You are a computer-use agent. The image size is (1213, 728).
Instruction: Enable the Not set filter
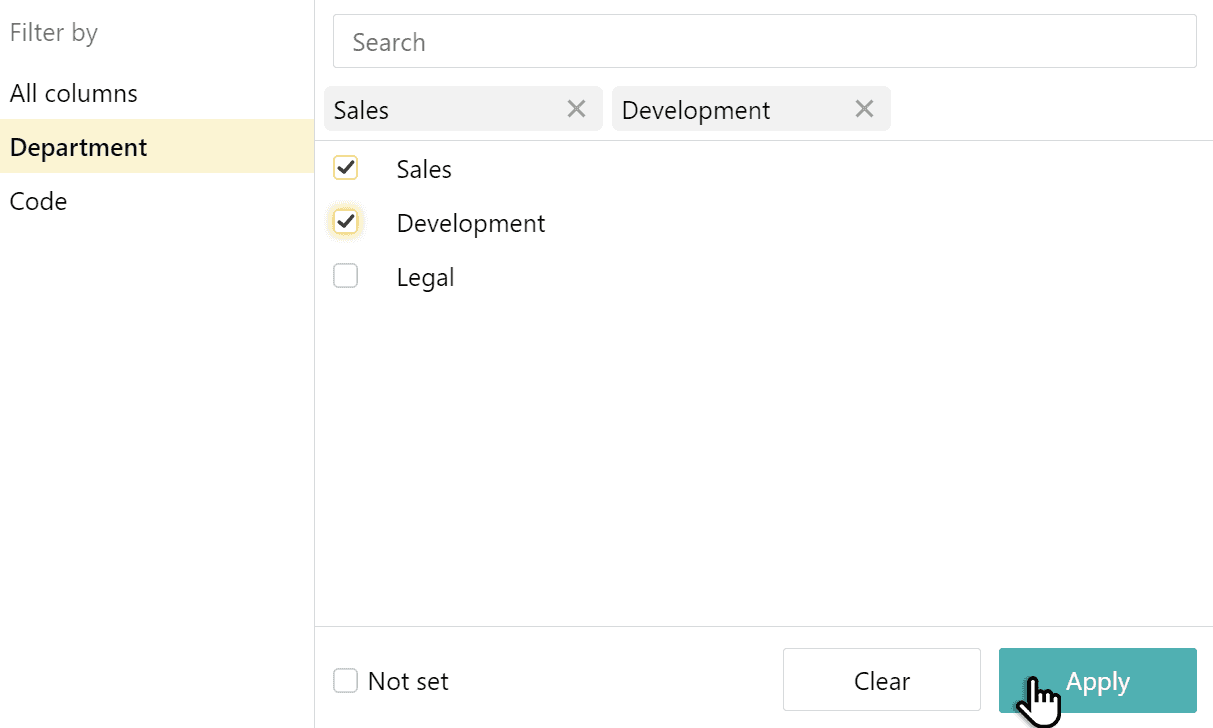(345, 680)
